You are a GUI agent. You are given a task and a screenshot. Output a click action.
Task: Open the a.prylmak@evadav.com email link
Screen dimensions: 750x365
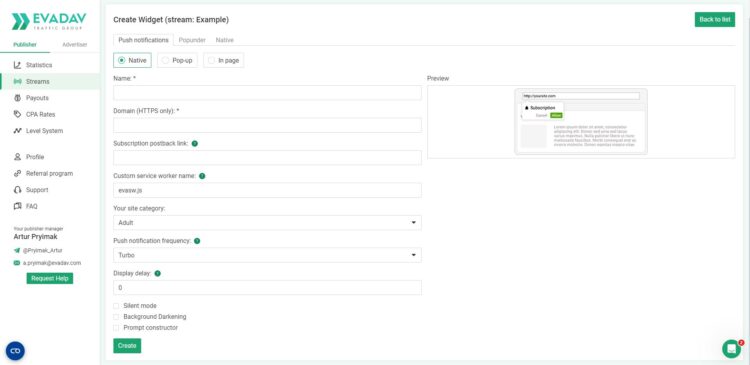tap(52, 263)
